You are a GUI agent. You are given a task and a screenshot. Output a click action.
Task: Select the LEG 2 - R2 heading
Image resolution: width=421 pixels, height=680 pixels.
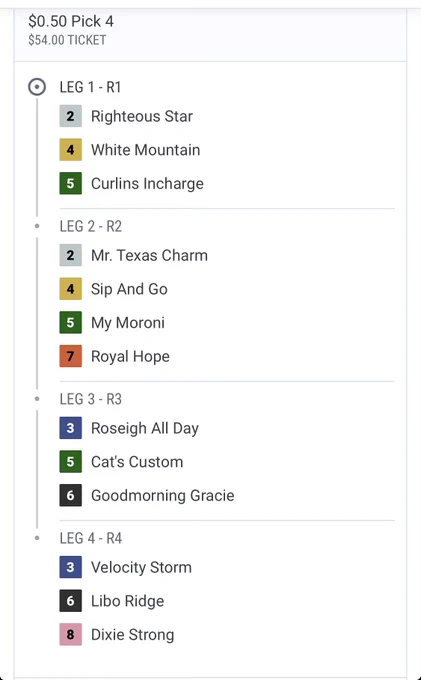91,226
